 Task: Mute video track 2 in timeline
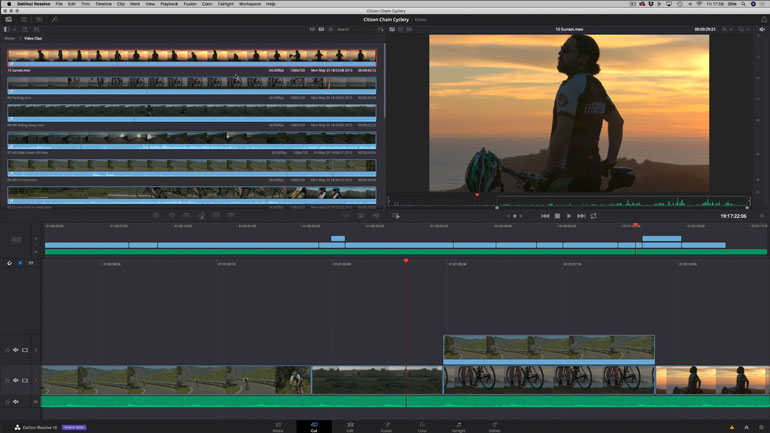(16, 350)
